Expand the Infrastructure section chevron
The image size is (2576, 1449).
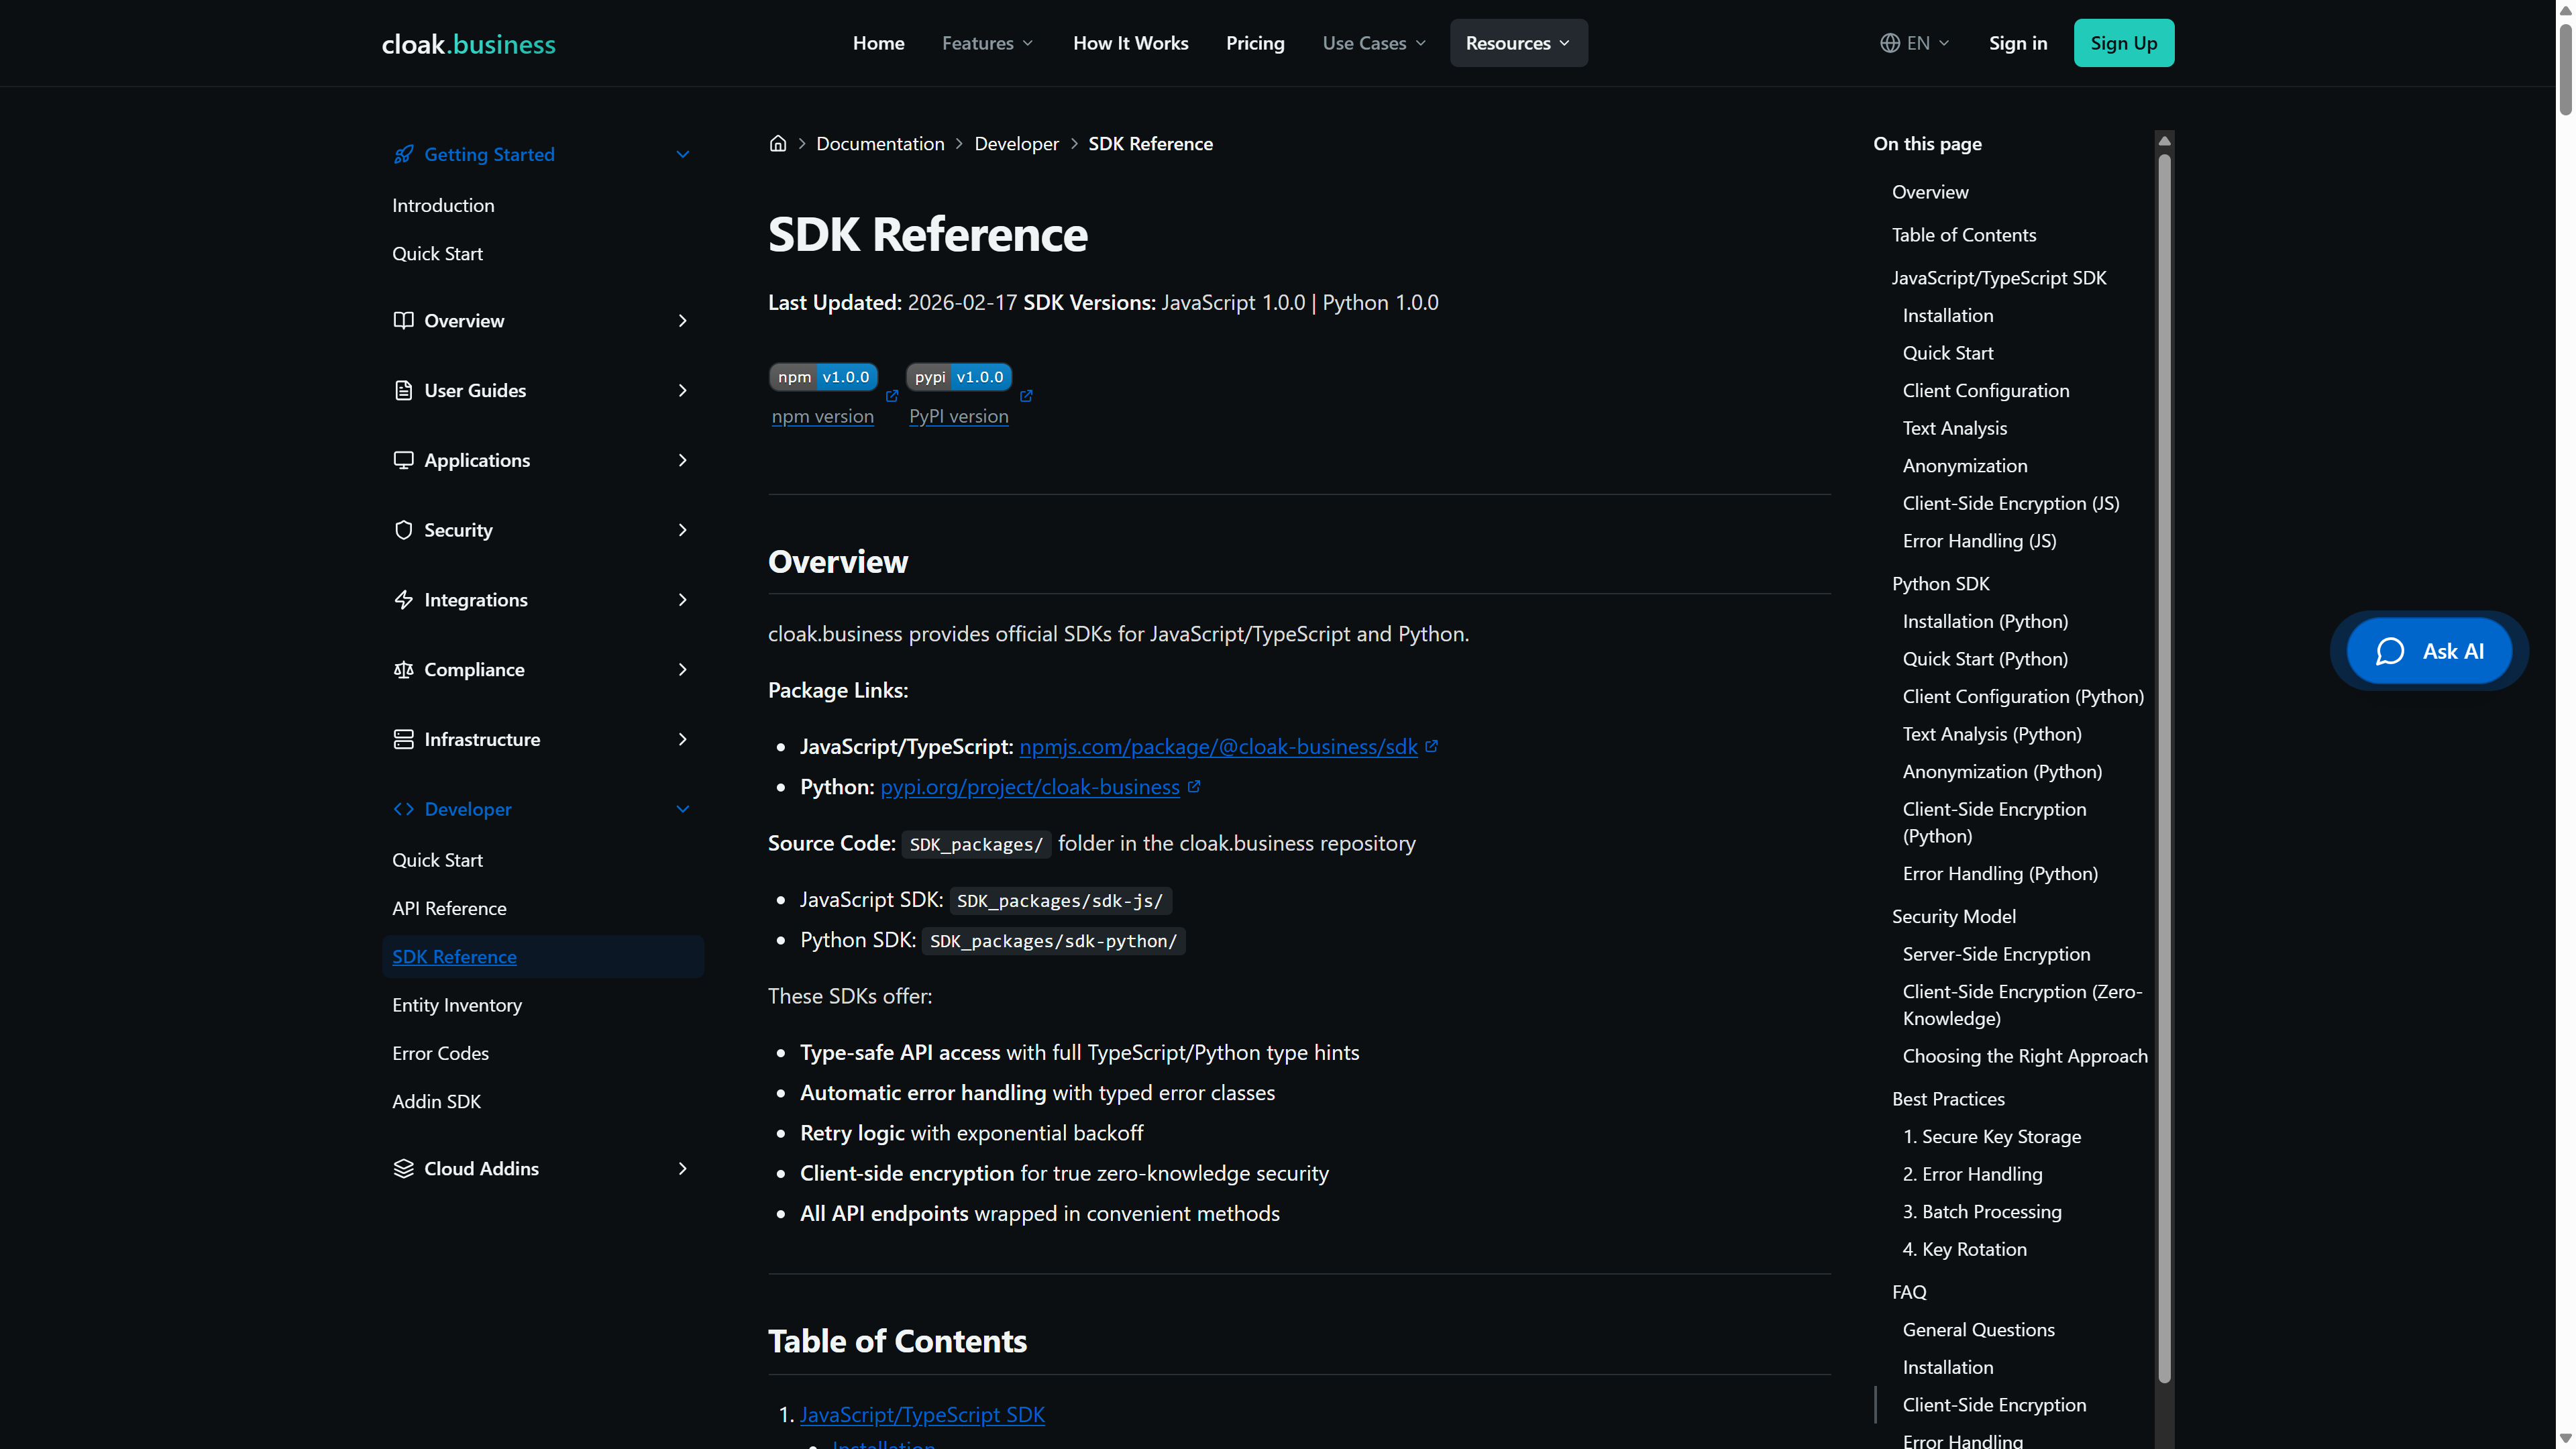683,739
